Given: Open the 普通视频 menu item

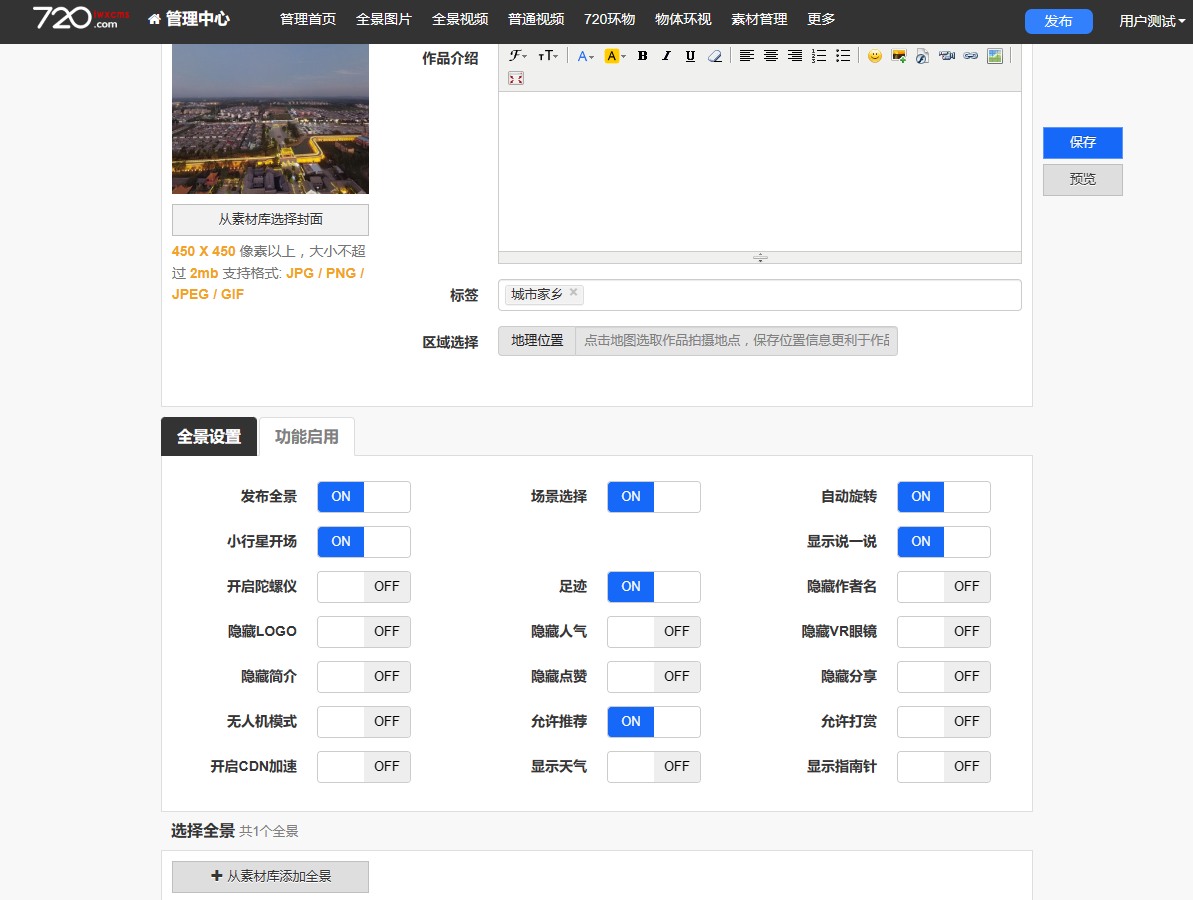Looking at the screenshot, I should (536, 19).
